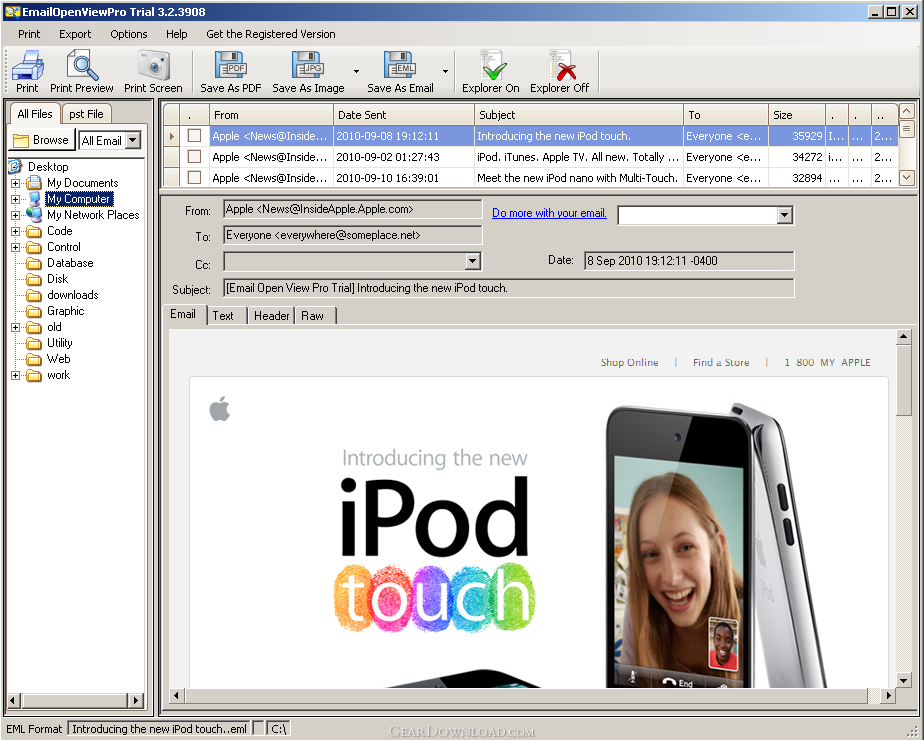
Task: Sort by Size column header
Action: click(797, 115)
